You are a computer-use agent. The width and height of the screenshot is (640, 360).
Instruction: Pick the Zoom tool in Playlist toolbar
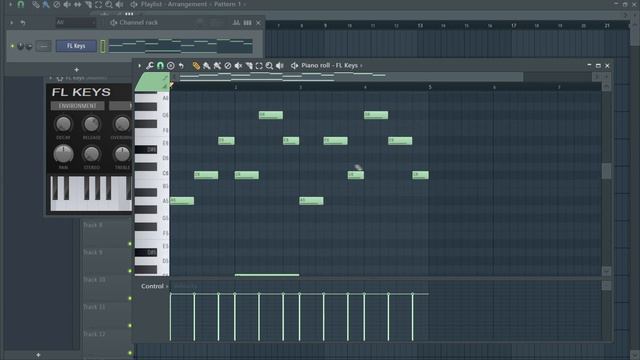pos(109,4)
